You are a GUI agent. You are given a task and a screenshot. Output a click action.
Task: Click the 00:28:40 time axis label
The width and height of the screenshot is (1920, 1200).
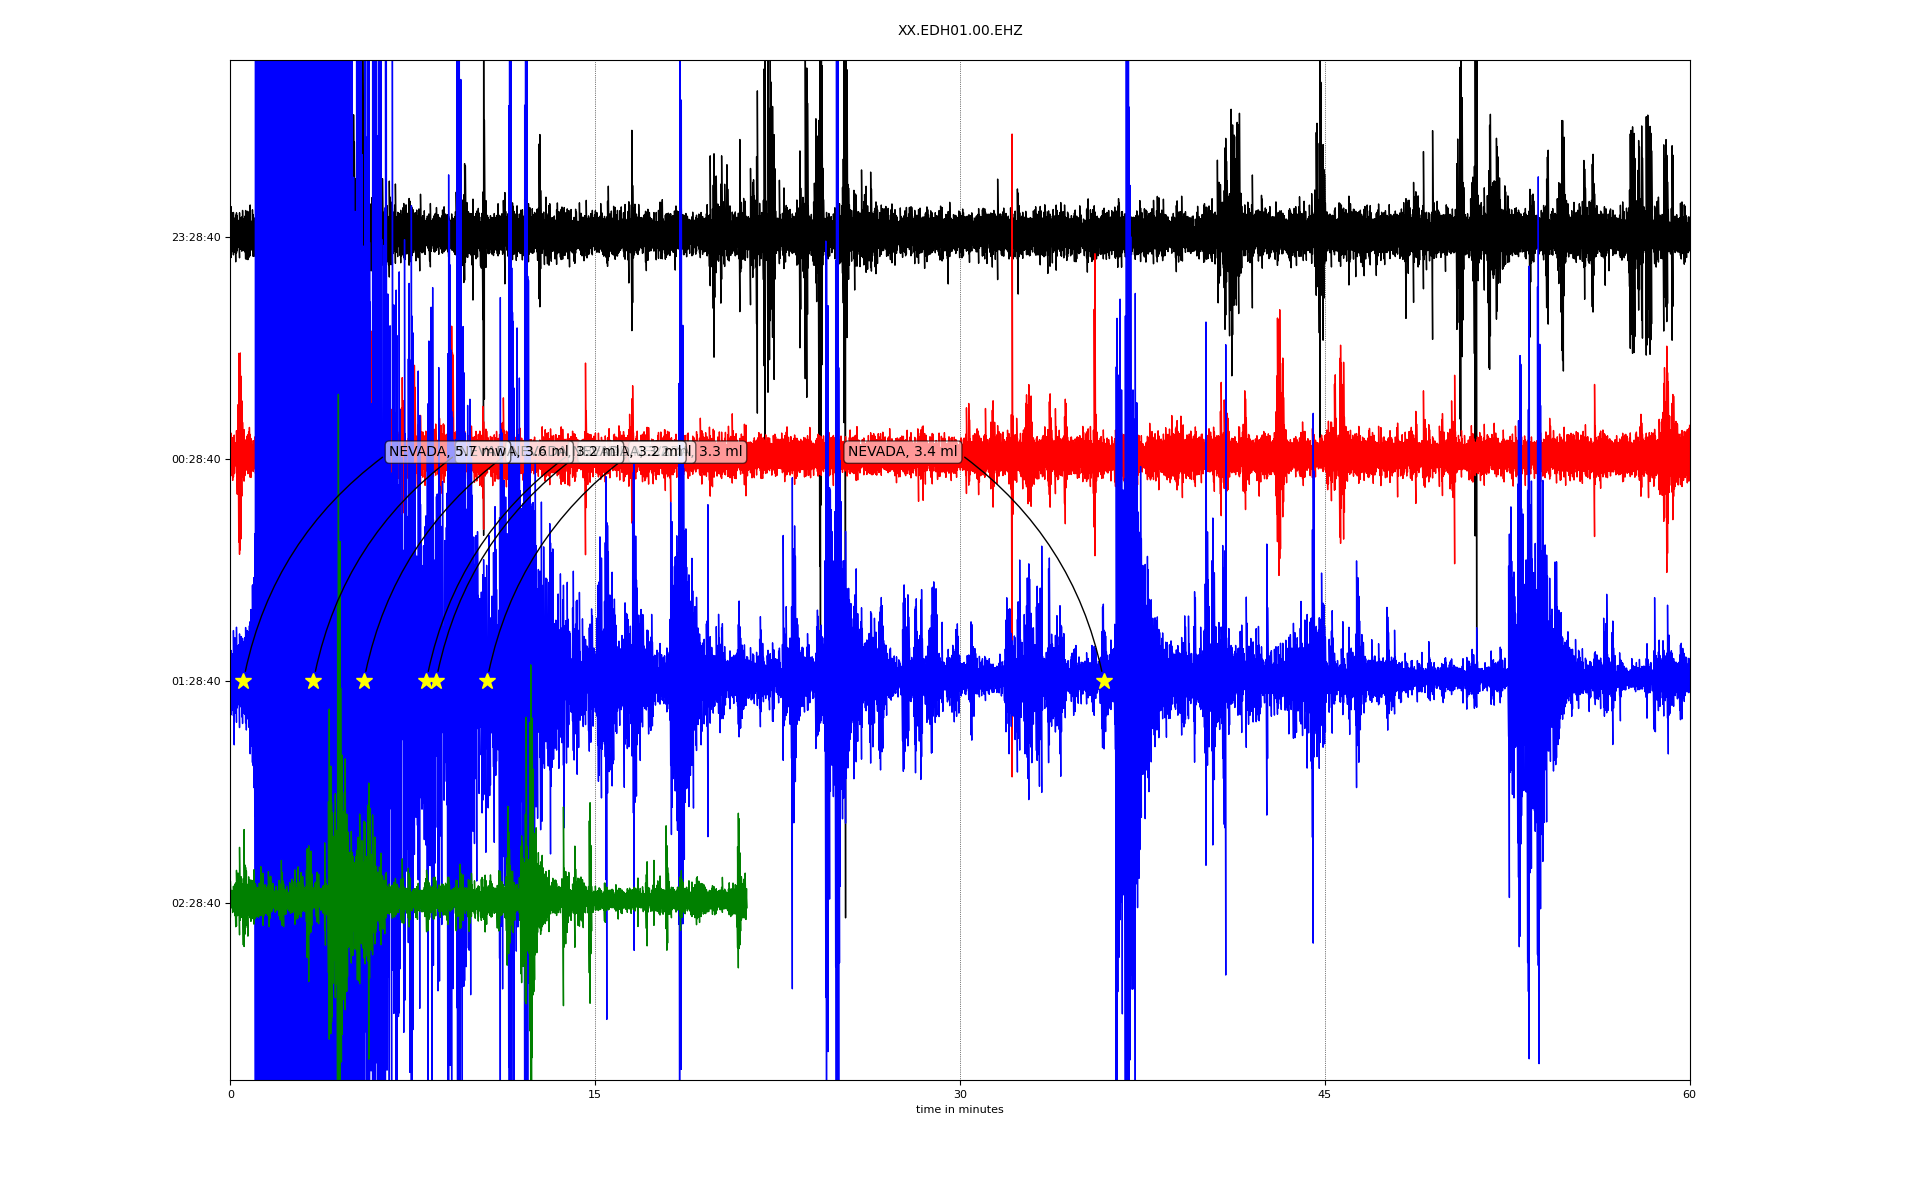point(196,460)
